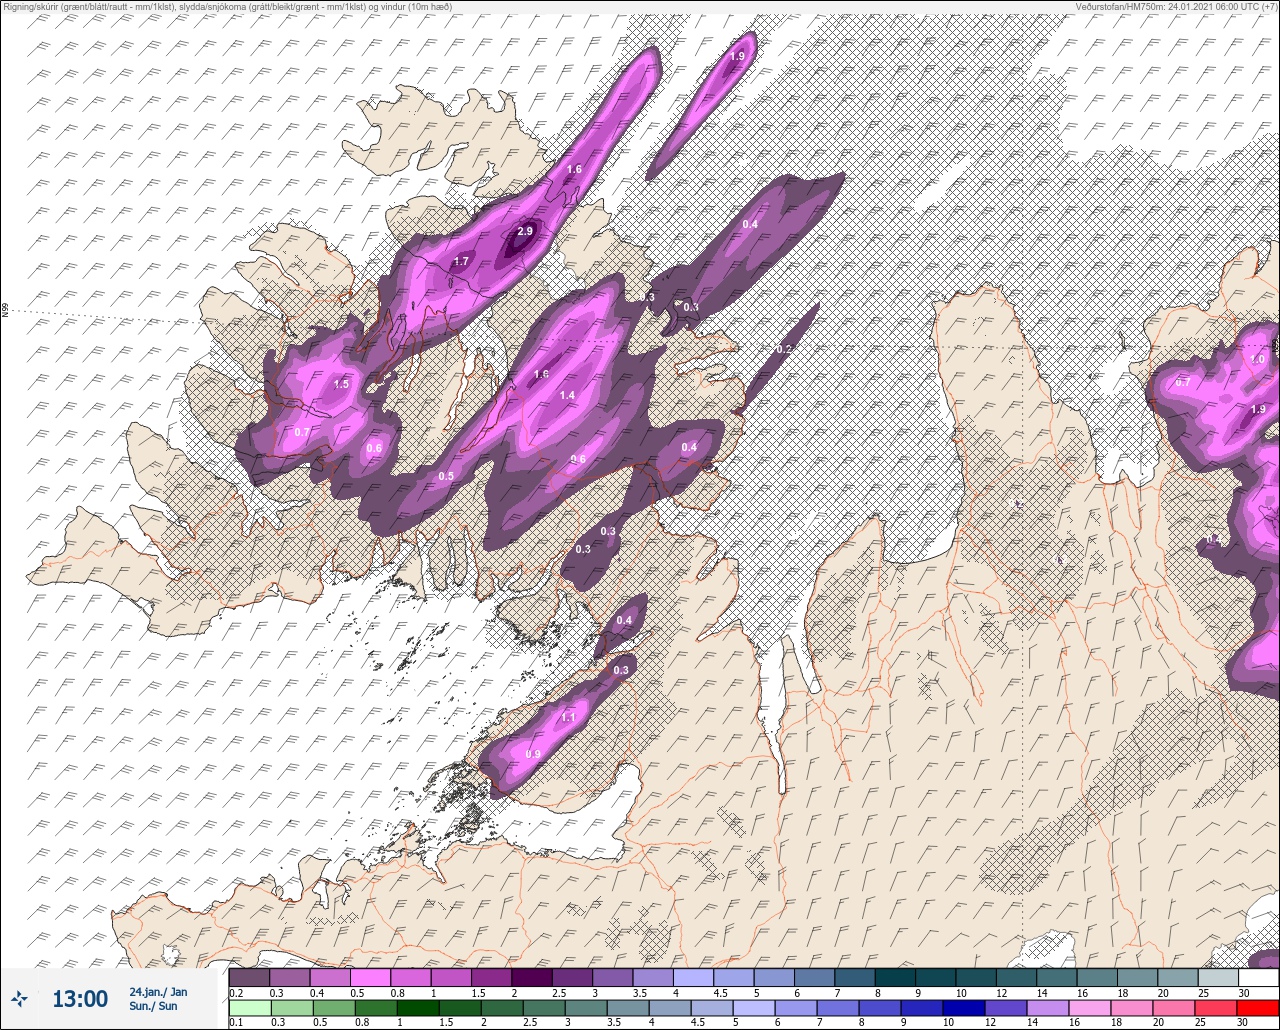1280x1030 pixels.
Task: Pick bottom-row bright red swatch above 30
Action: pyautogui.click(x=1258, y=1008)
